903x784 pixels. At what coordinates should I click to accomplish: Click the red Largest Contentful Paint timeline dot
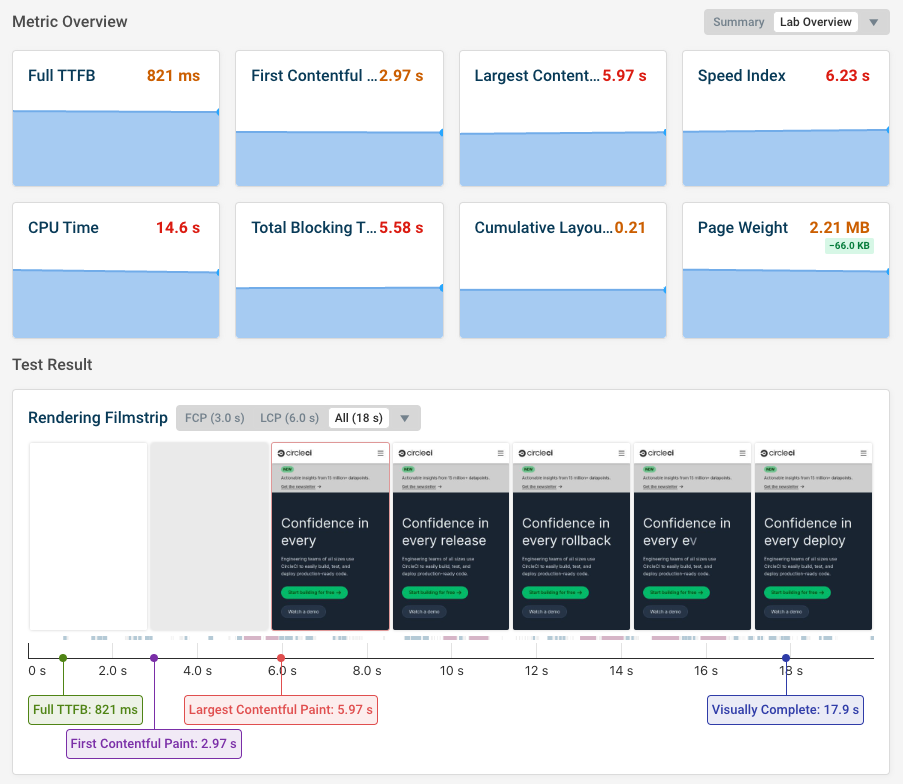tap(281, 658)
